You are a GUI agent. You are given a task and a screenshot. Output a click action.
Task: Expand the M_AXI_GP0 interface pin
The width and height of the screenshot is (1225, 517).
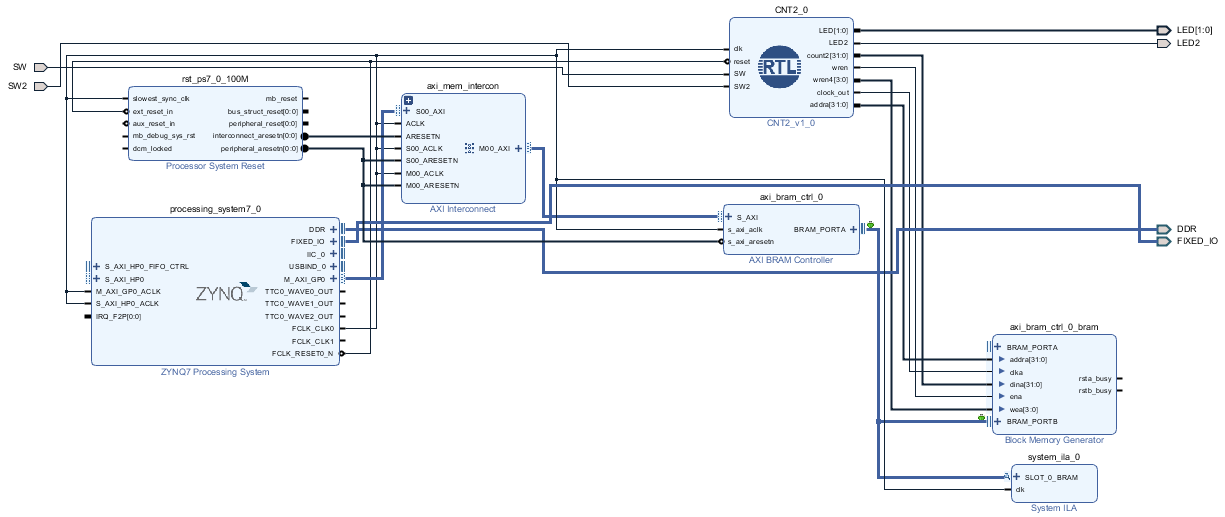coord(334,279)
